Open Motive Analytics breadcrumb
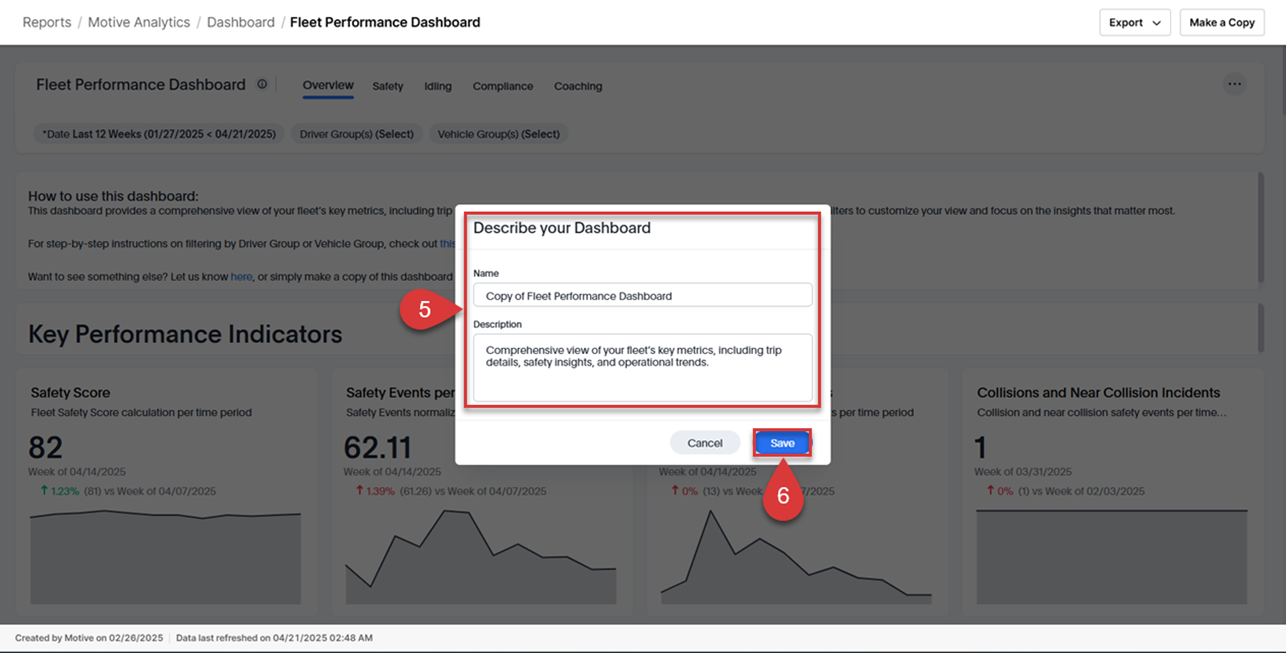Viewport: 1286px width, 653px height. point(139,22)
